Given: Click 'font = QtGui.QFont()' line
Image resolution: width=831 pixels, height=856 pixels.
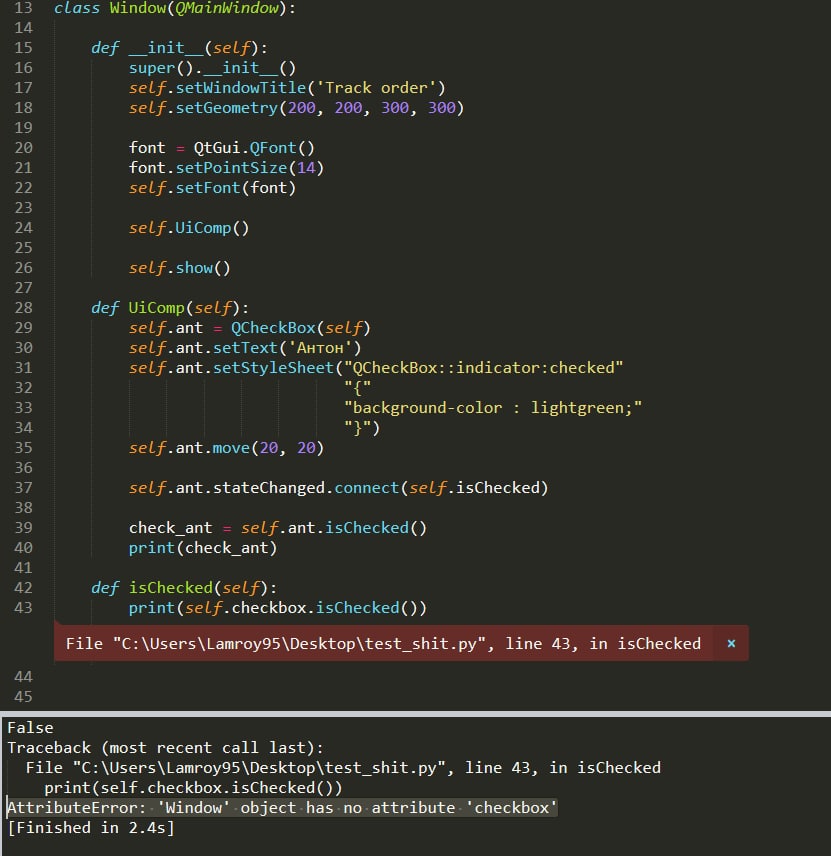Looking at the screenshot, I should (222, 148).
